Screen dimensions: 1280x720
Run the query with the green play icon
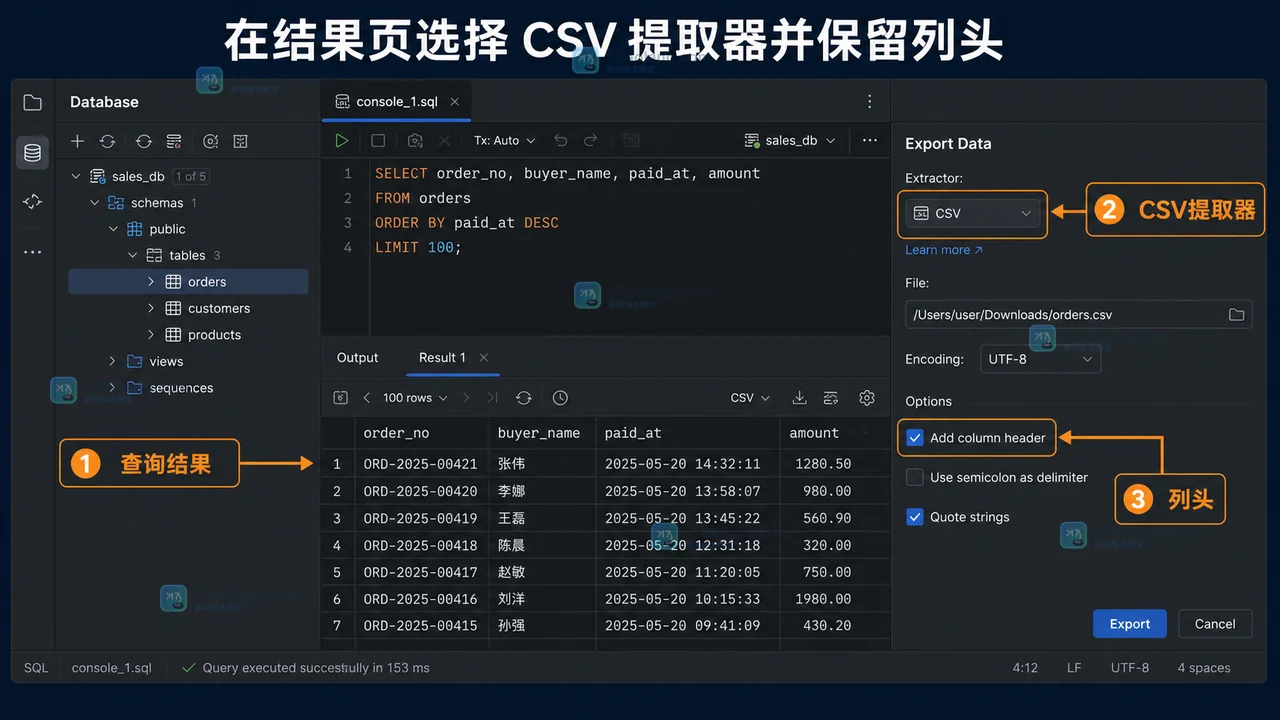pyautogui.click(x=342, y=141)
